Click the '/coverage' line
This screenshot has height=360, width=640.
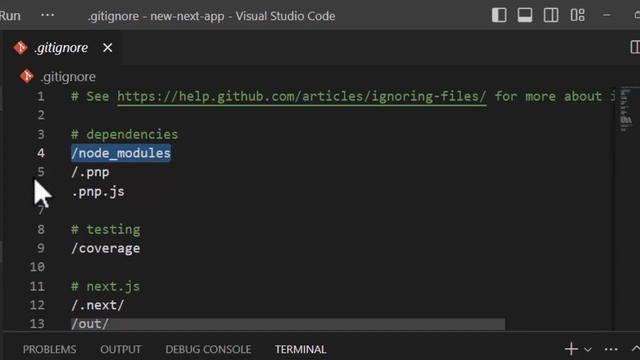pyautogui.click(x=106, y=248)
